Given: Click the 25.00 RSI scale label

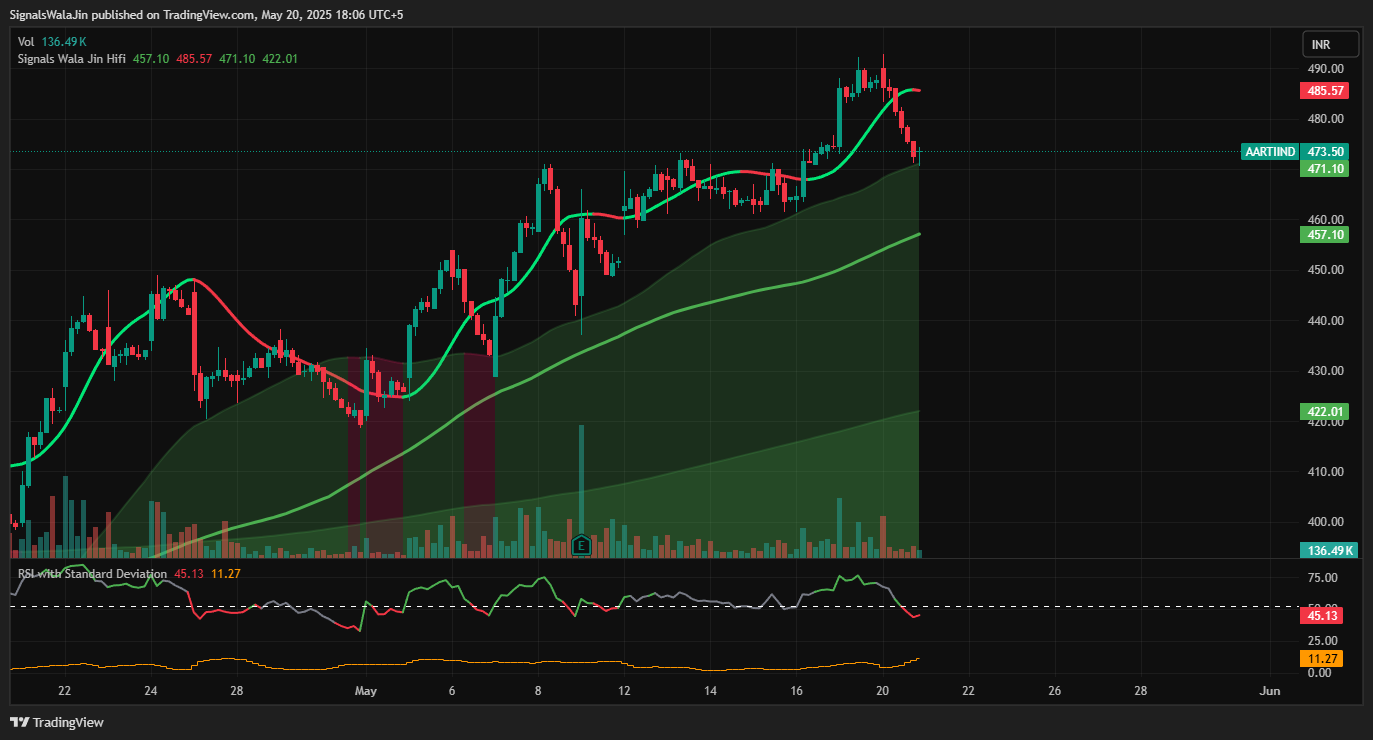Looking at the screenshot, I should (1322, 641).
